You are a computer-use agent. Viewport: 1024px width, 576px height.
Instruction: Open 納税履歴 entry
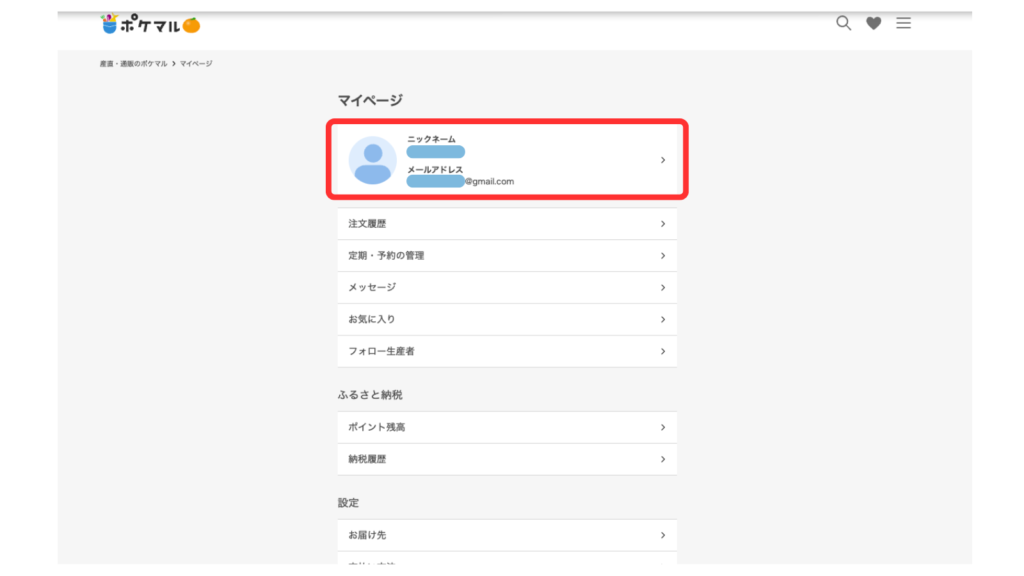pyautogui.click(x=367, y=460)
